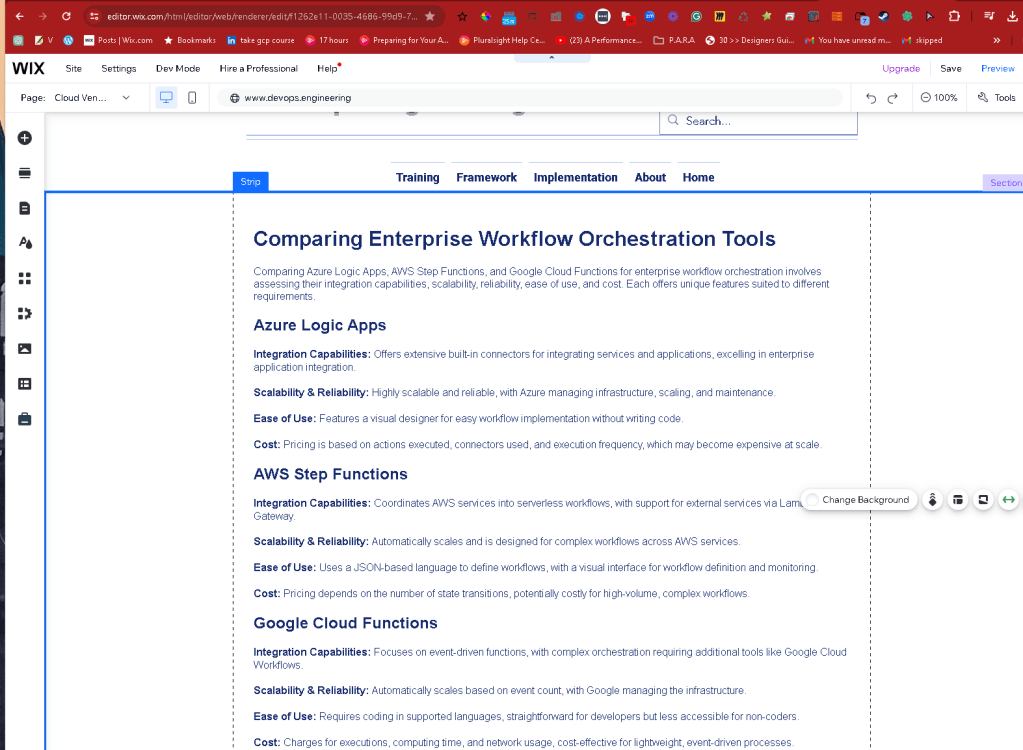This screenshot has height=750, width=1023.
Task: Click the Change Background button
Action: coord(859,500)
